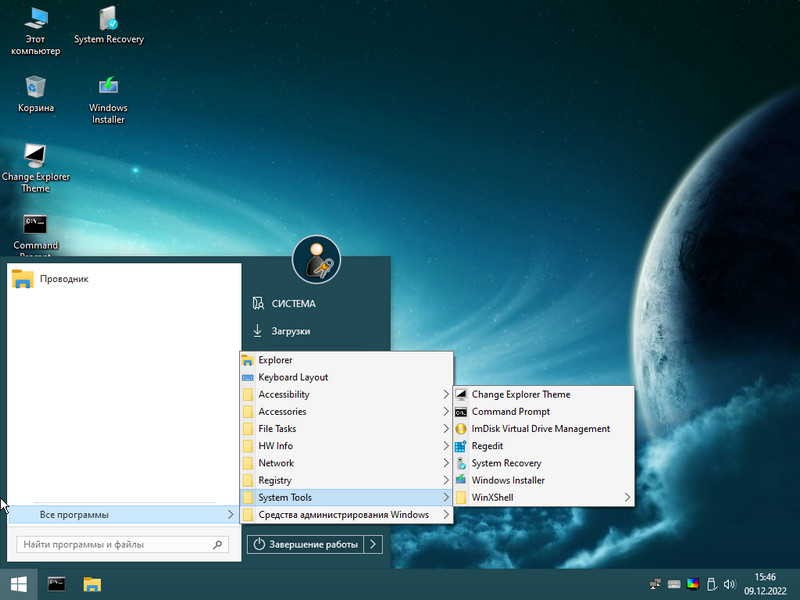Expand the HW Info folder submenu

point(346,446)
